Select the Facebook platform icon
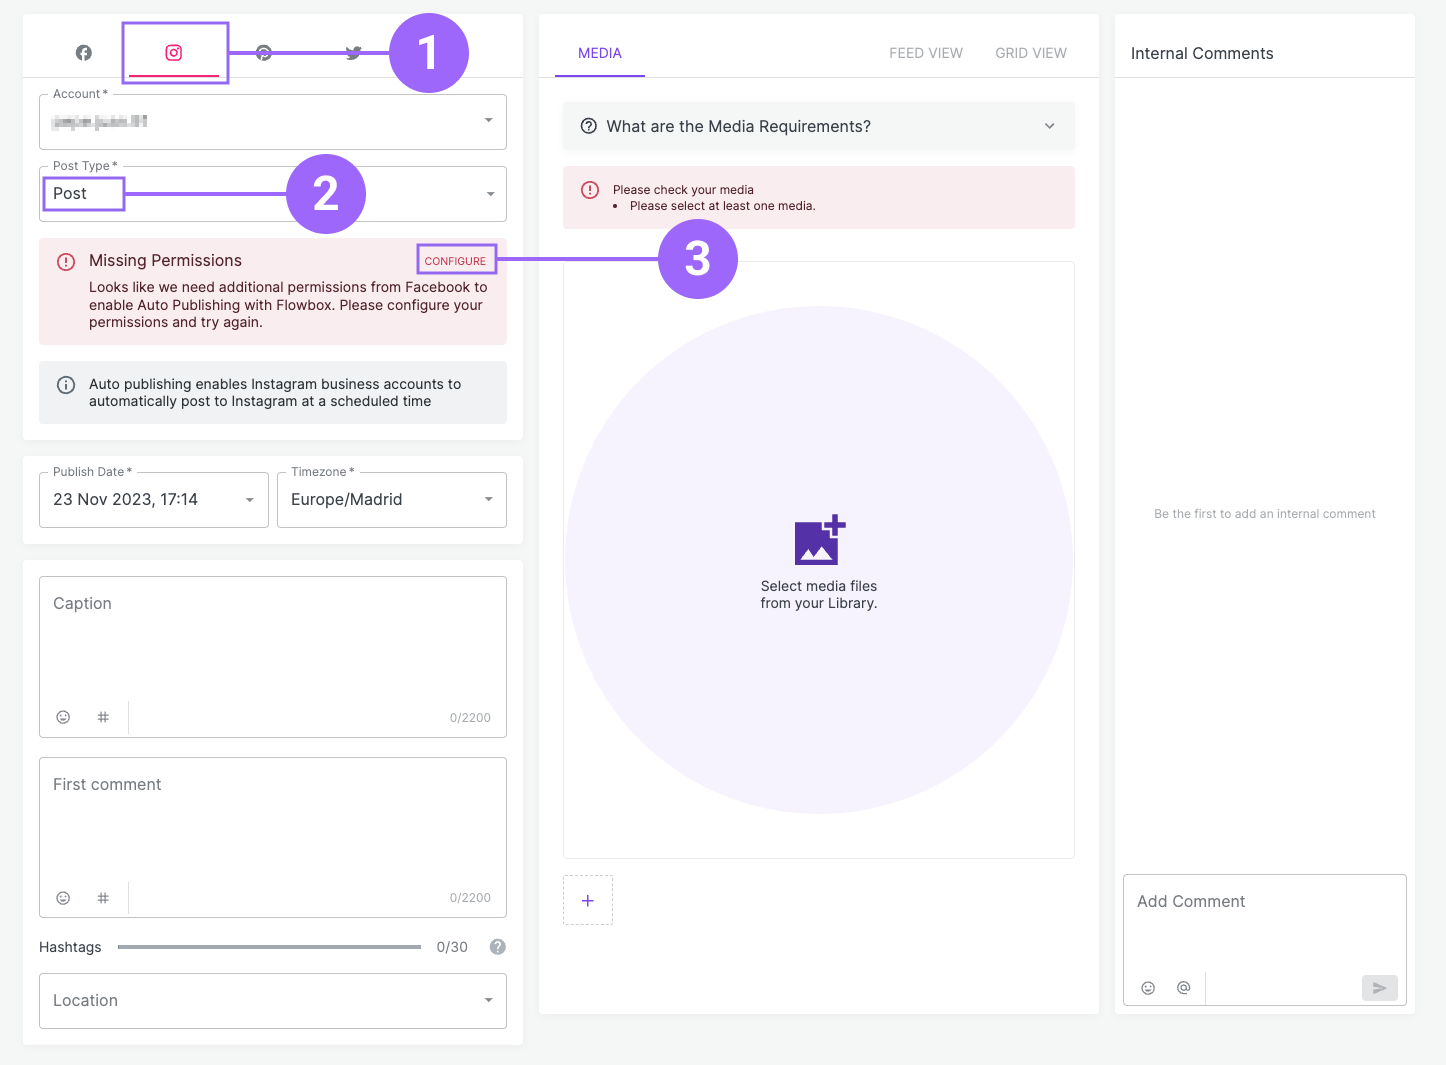1446x1065 pixels. coord(84,53)
